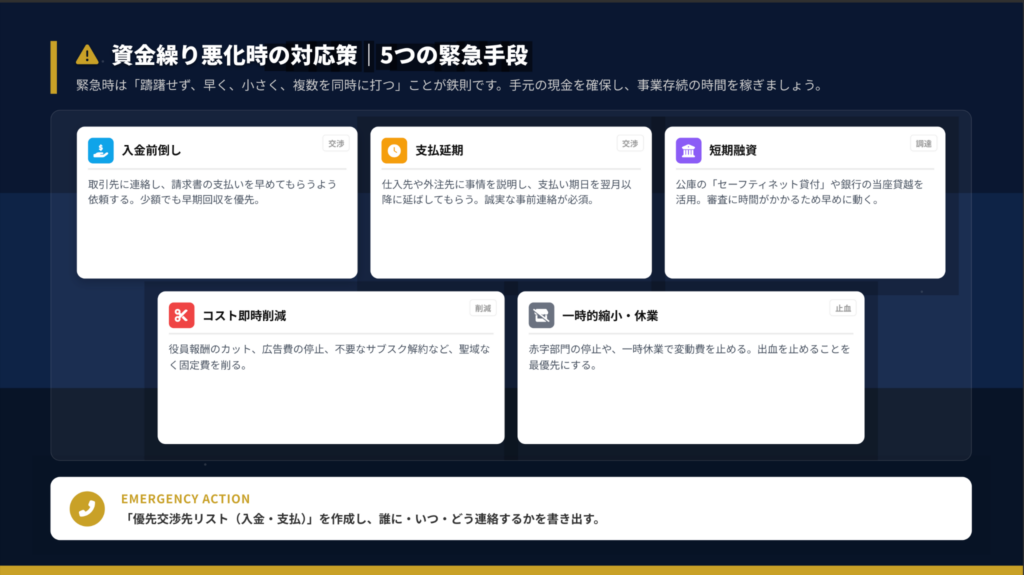The width and height of the screenshot is (1024, 575).
Task: Click the 止血 tag on the 一時的縮小・休業 card
Action: point(843,308)
